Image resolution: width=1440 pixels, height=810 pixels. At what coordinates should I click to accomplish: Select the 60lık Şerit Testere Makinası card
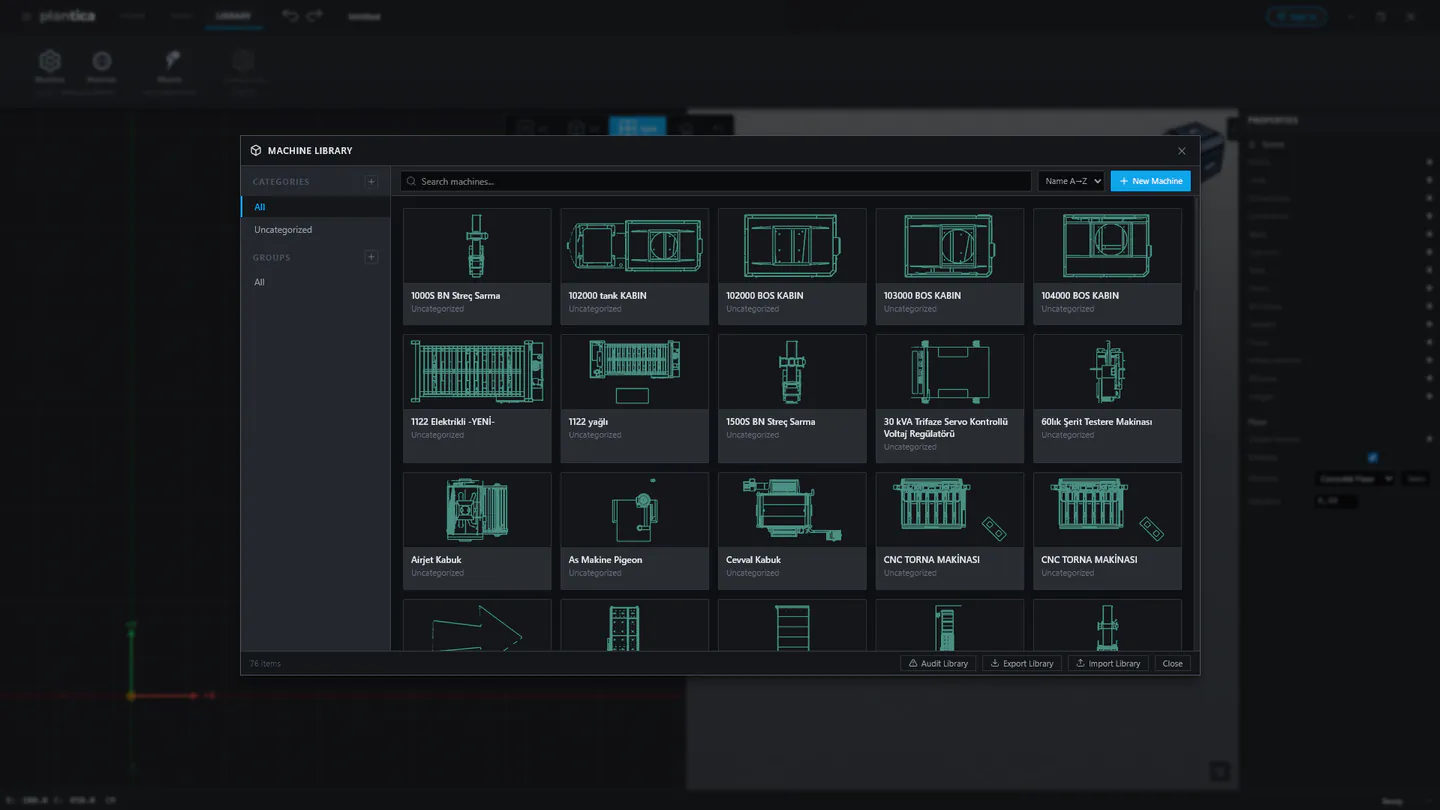(x=1107, y=398)
